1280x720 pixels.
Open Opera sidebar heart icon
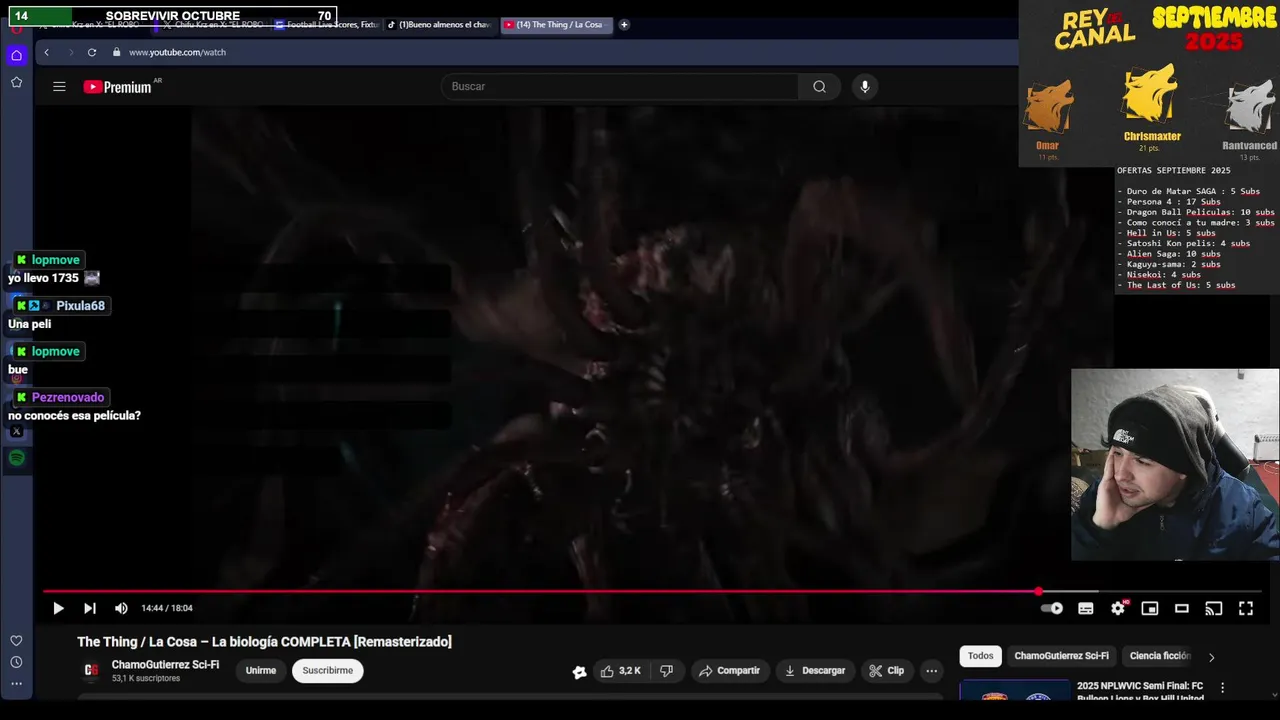[16, 640]
